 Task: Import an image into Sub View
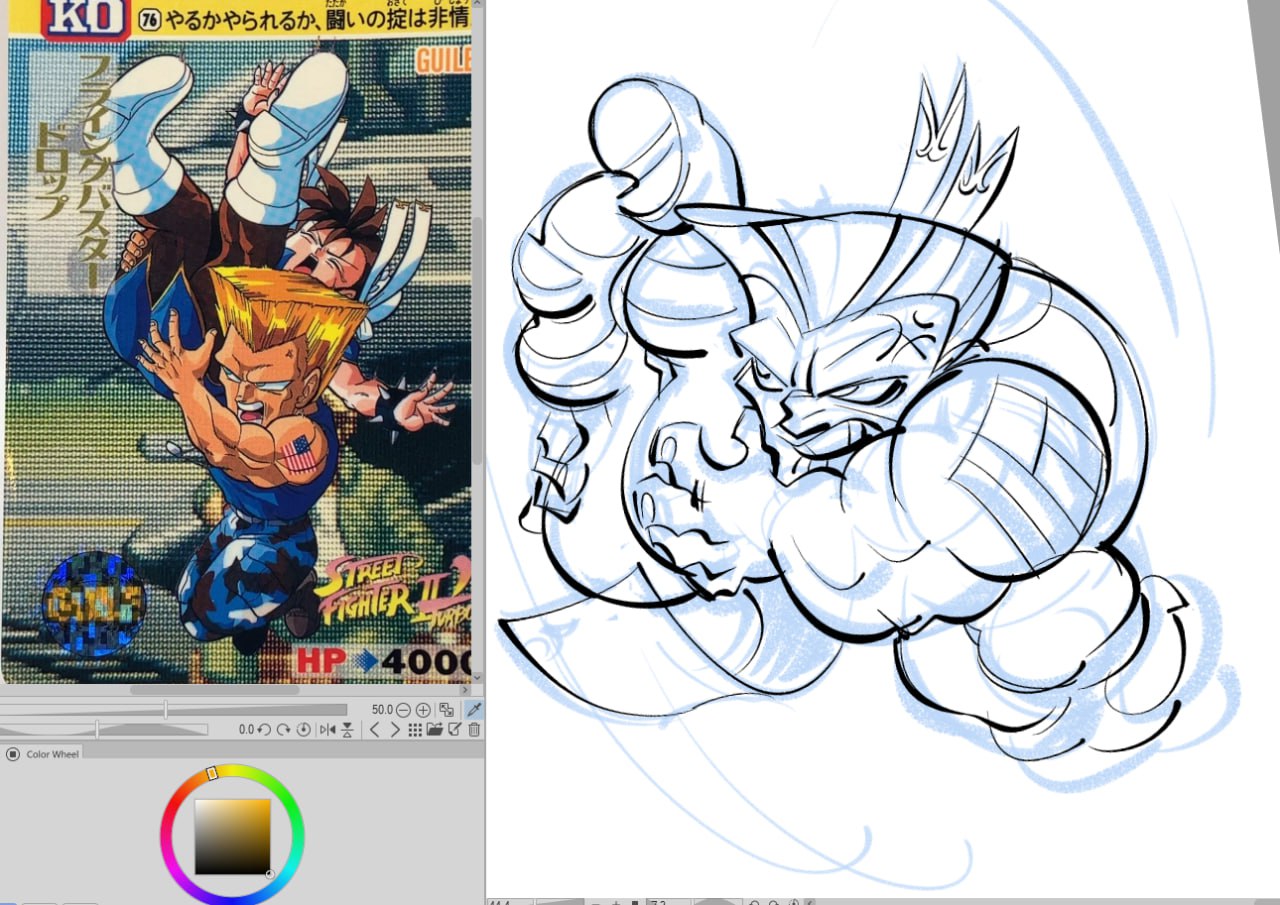click(x=435, y=730)
